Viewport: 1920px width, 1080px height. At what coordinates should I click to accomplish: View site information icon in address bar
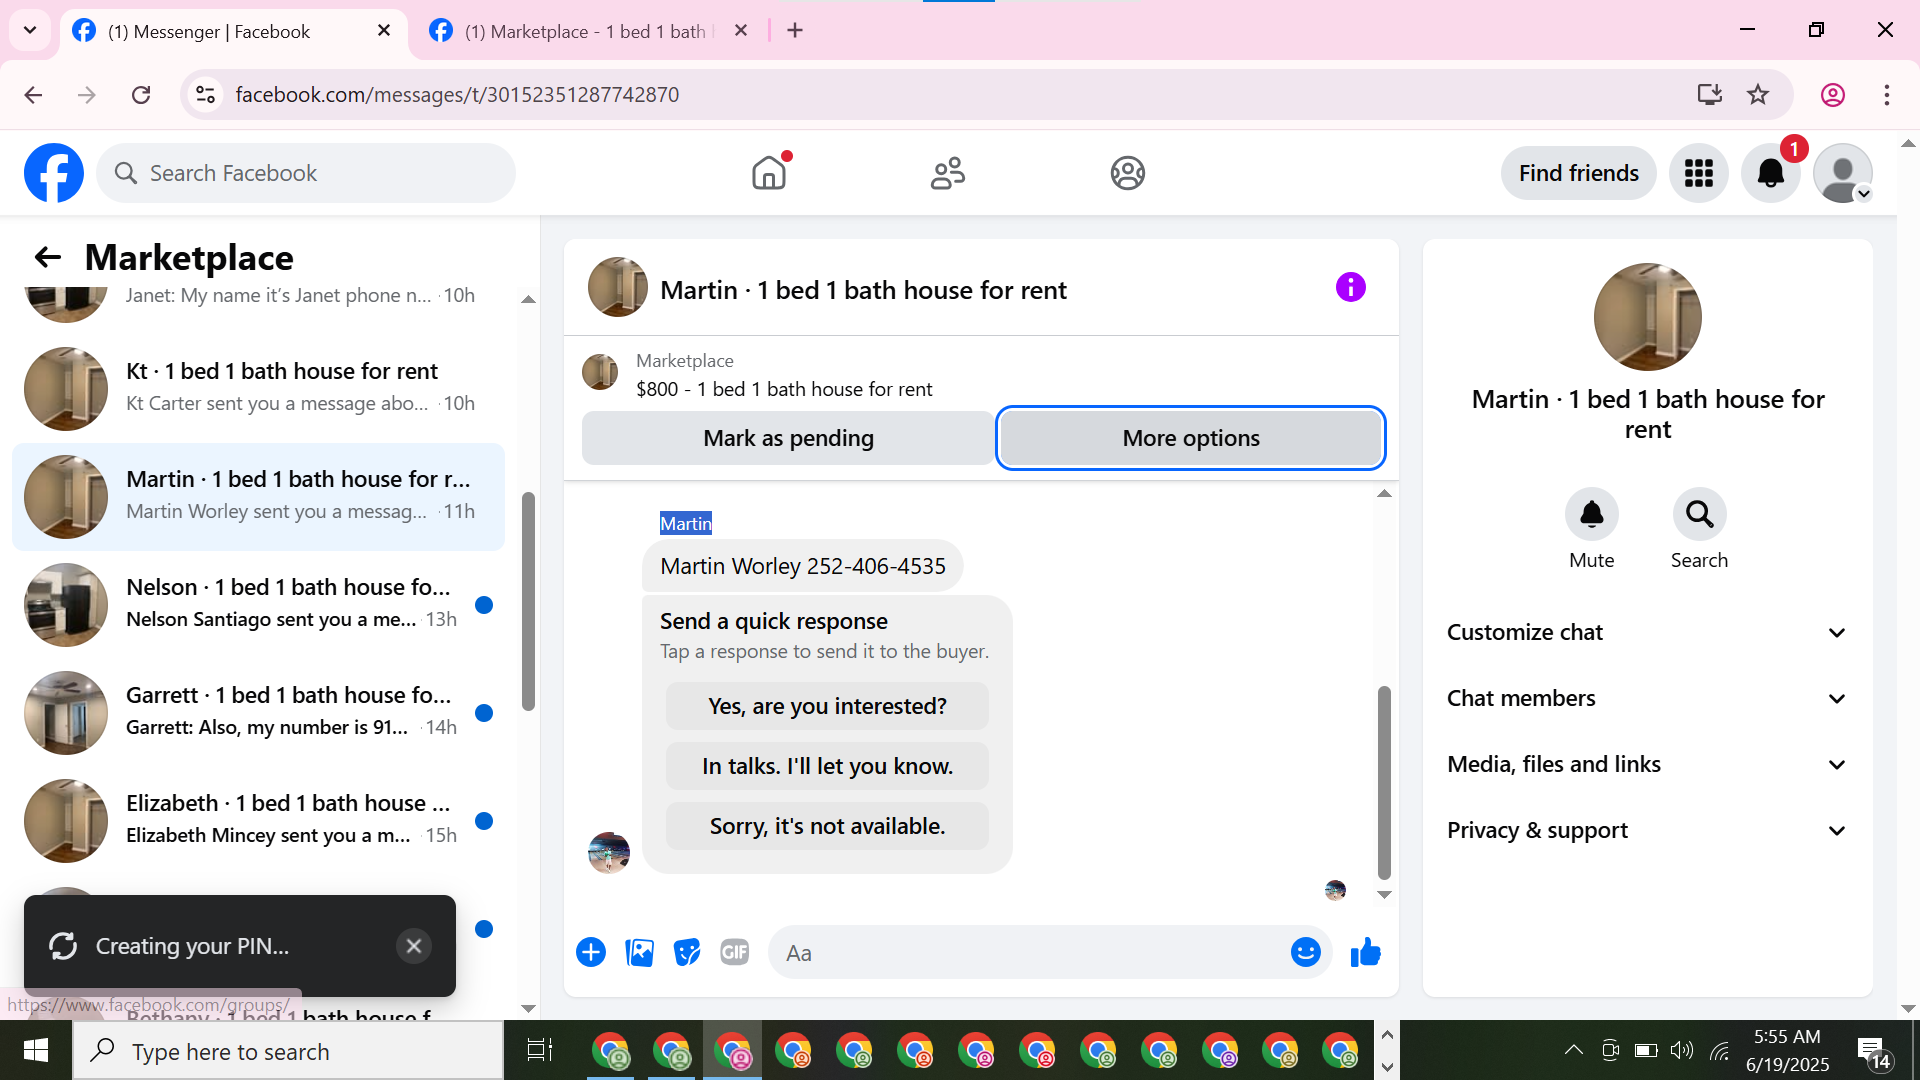click(x=205, y=94)
